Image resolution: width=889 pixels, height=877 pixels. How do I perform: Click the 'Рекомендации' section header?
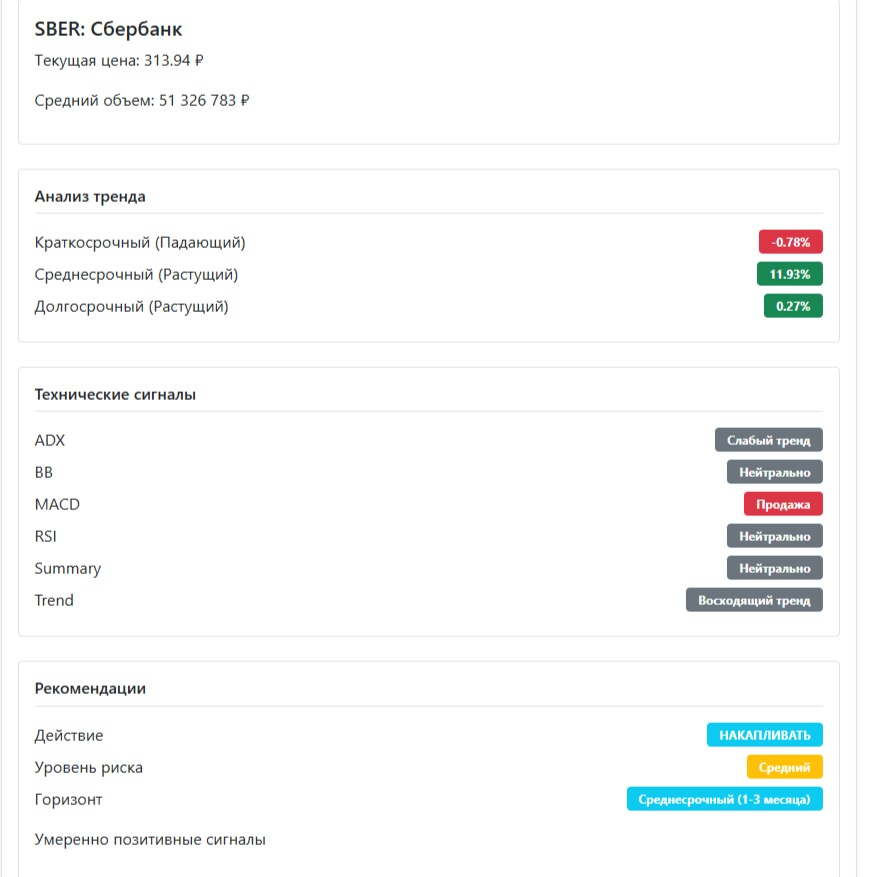90,688
